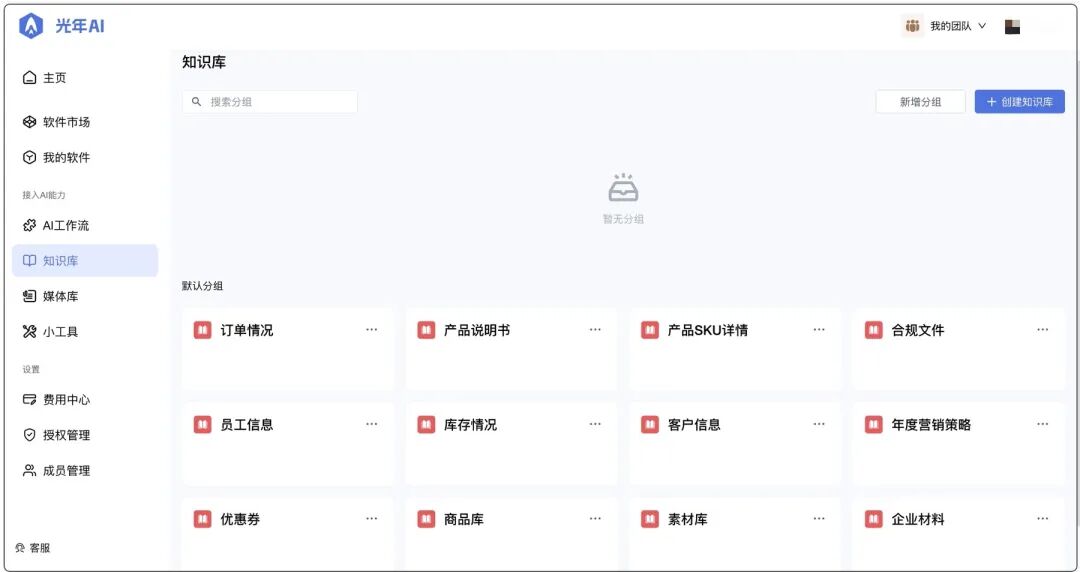This screenshot has height=572, width=1080.
Task: Click the 默认分组 group label
Action: 202,286
